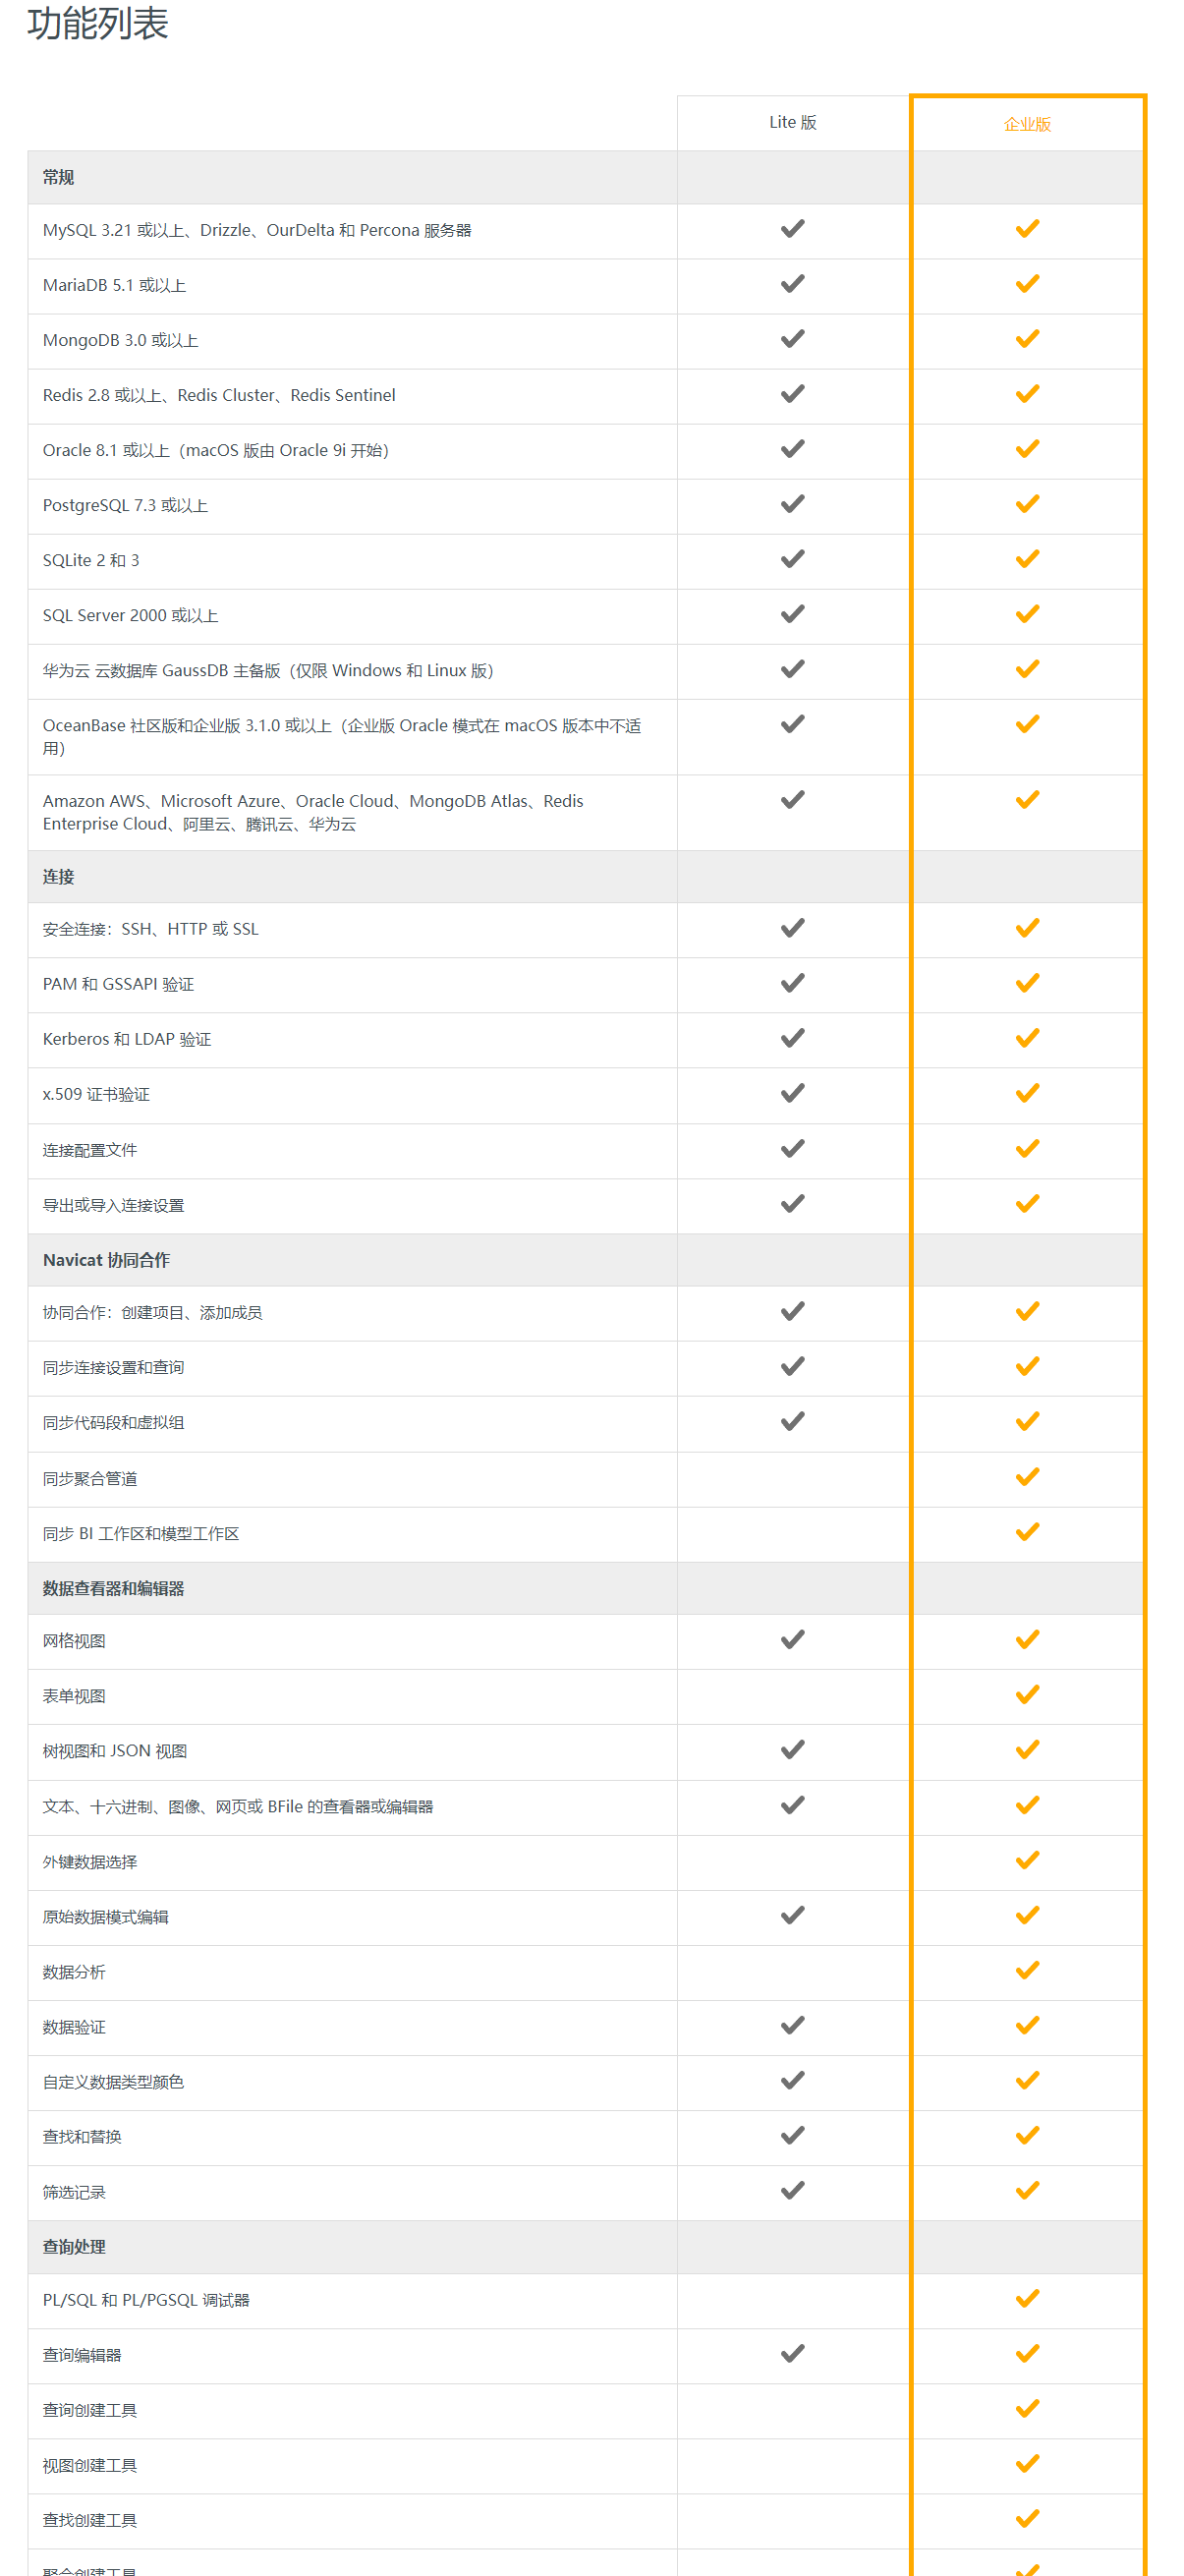The image size is (1184, 2576).
Task: Click enterprise checkmark for 表单视图 row
Action: click(1027, 1695)
